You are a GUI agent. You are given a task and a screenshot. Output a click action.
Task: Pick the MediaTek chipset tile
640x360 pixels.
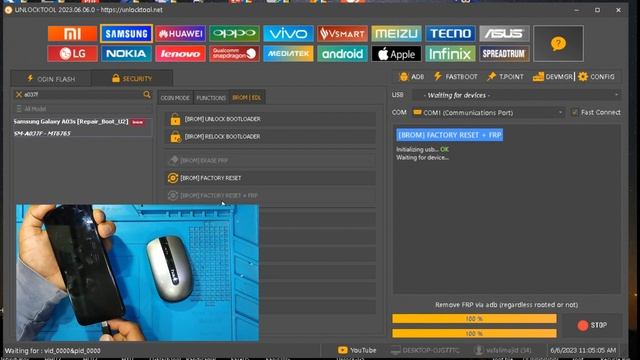pyautogui.click(x=288, y=53)
